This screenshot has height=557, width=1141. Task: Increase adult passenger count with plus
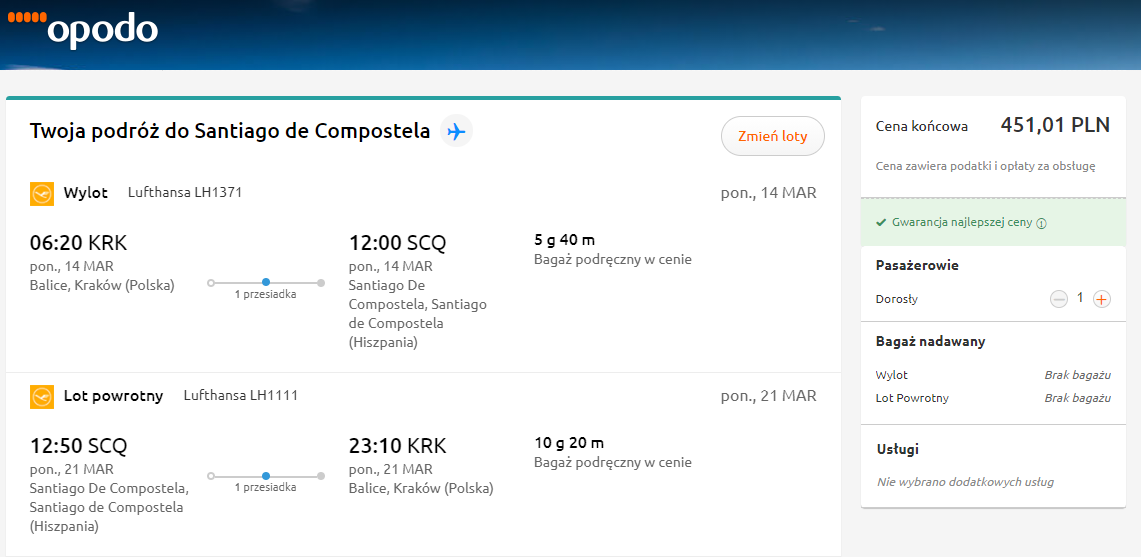(x=1102, y=299)
